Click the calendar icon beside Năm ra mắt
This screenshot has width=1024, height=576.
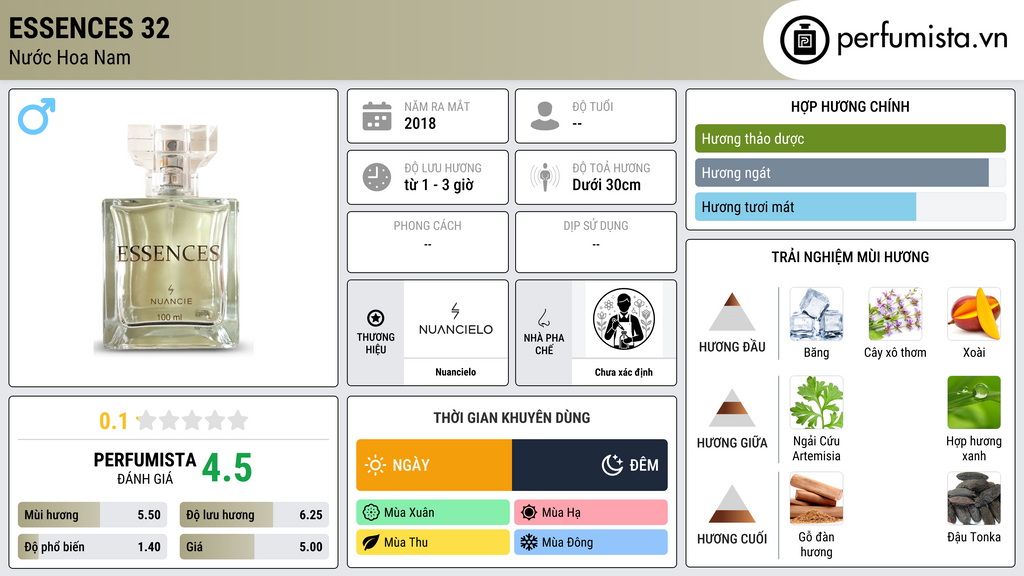[377, 116]
